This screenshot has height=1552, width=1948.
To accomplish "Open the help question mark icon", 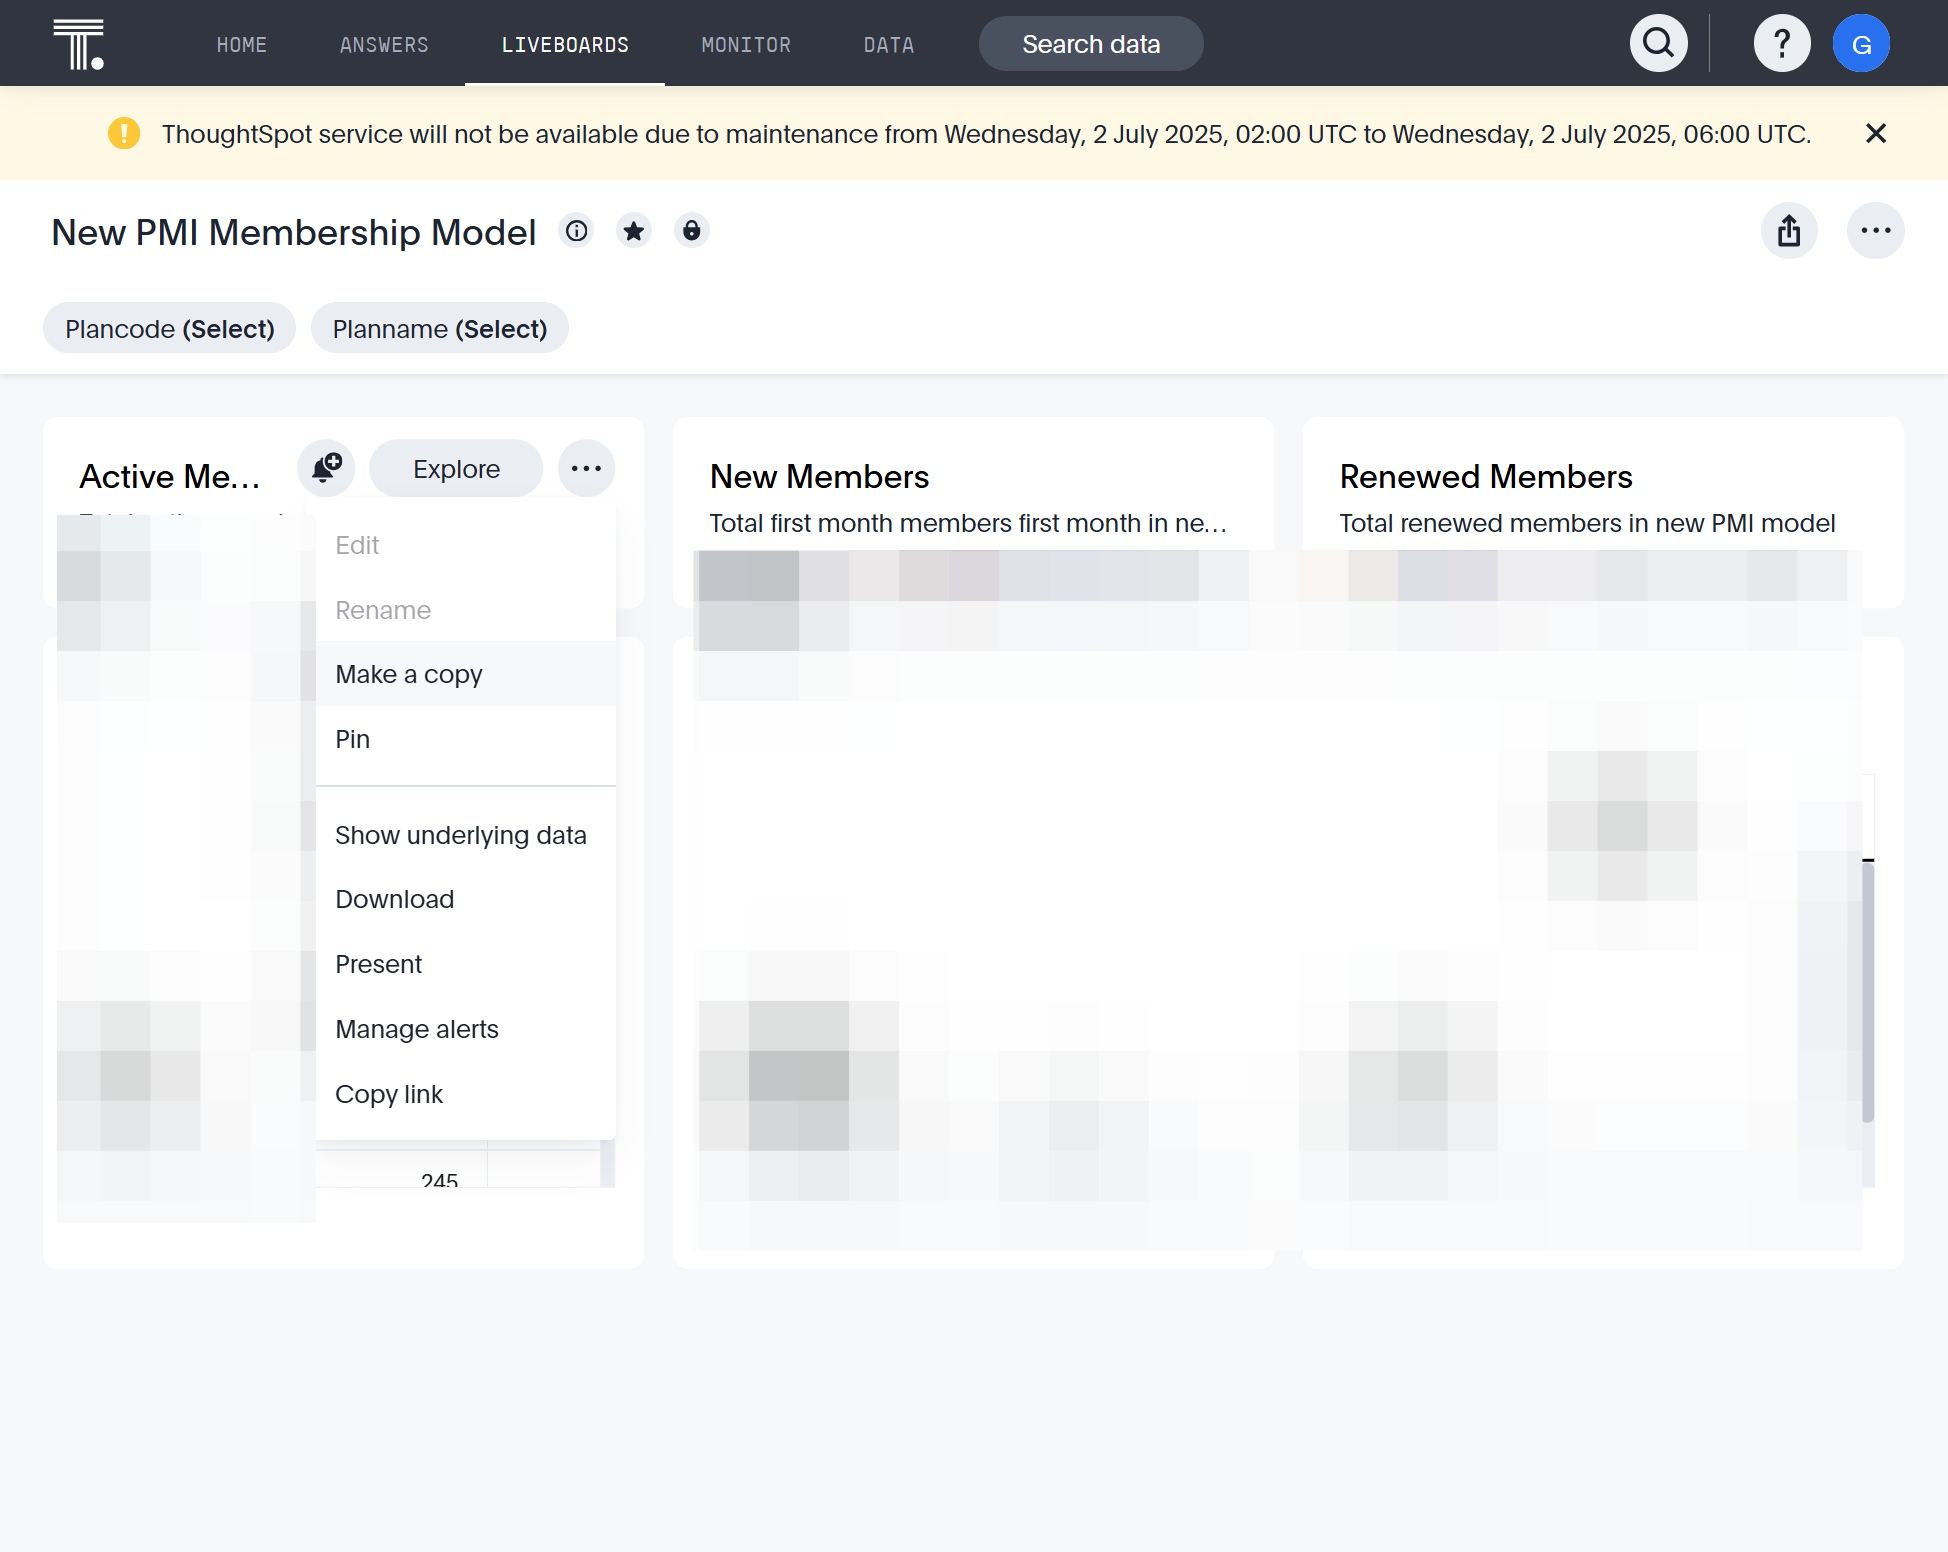I will tap(1781, 43).
